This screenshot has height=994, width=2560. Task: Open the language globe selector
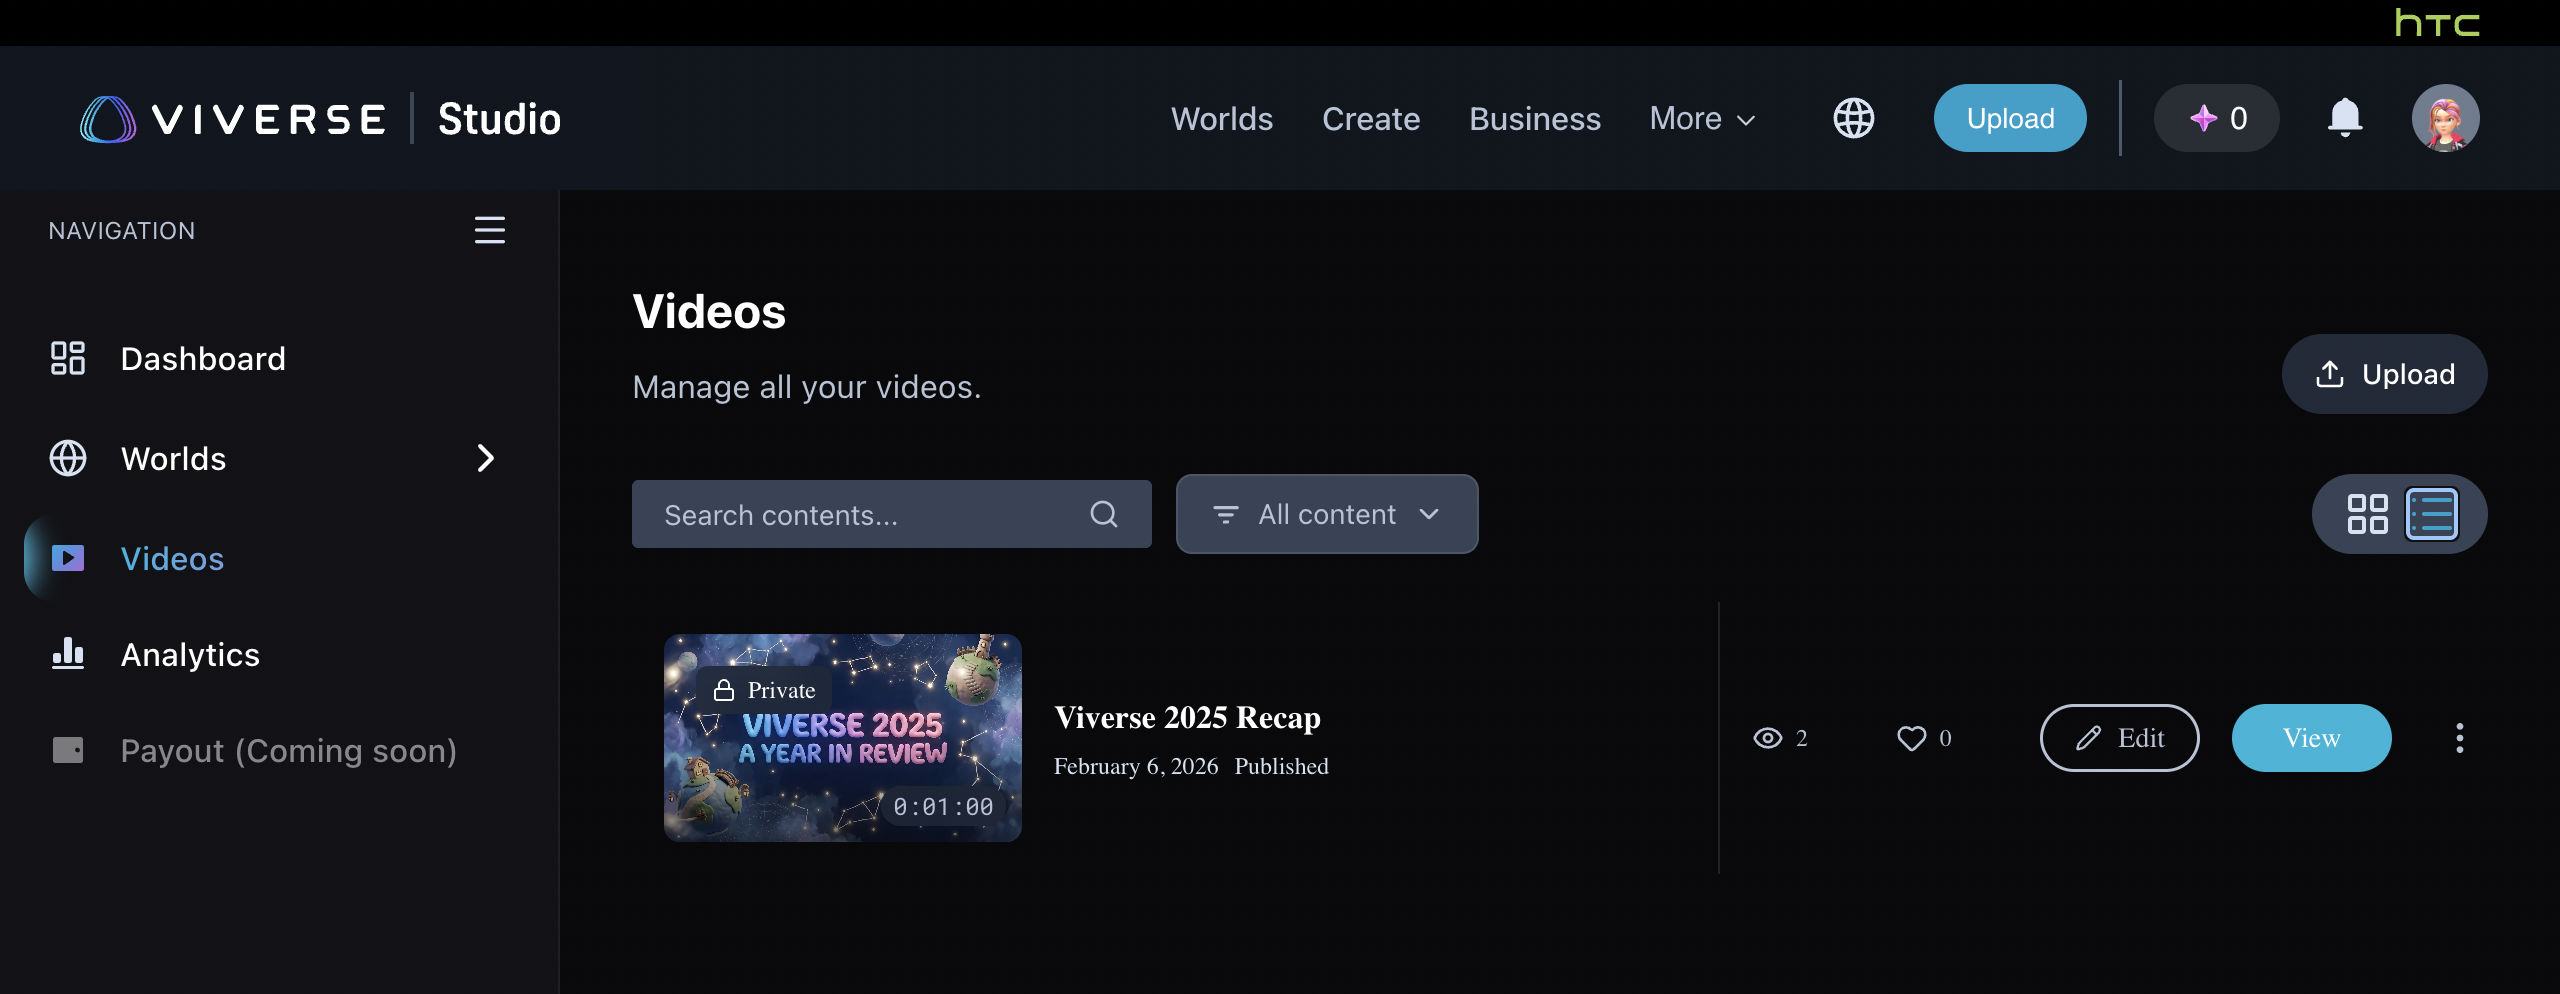(x=1853, y=118)
